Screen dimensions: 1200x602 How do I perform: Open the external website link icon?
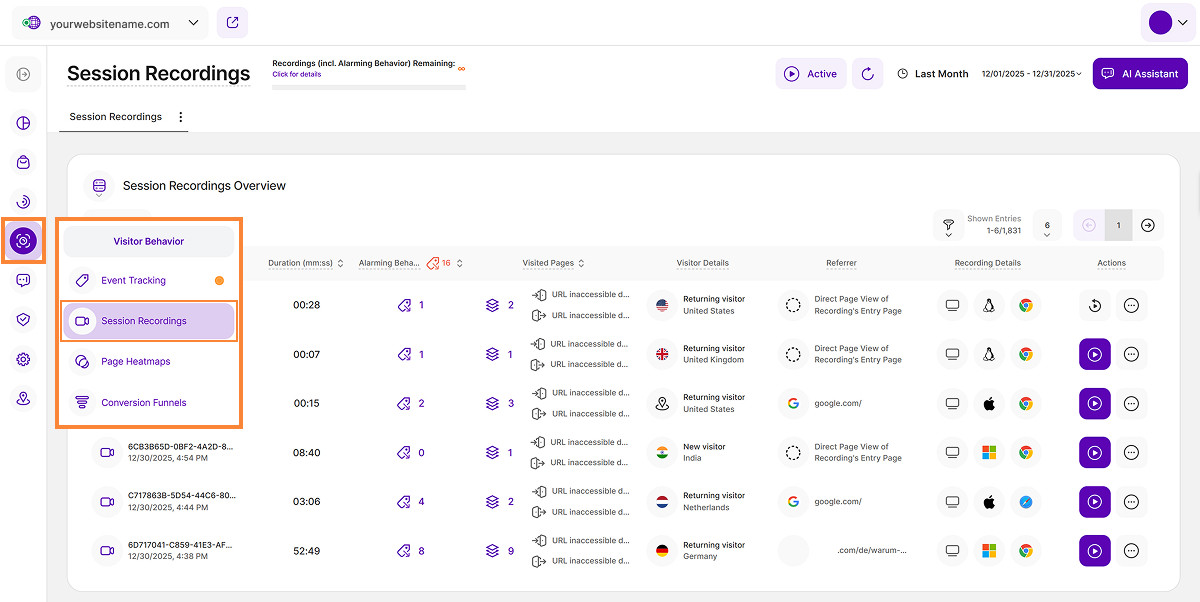pyautogui.click(x=232, y=23)
